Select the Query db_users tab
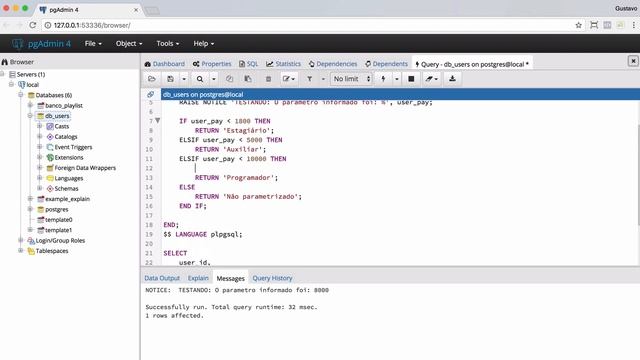Viewport: 640px width, 360px height. (472, 64)
